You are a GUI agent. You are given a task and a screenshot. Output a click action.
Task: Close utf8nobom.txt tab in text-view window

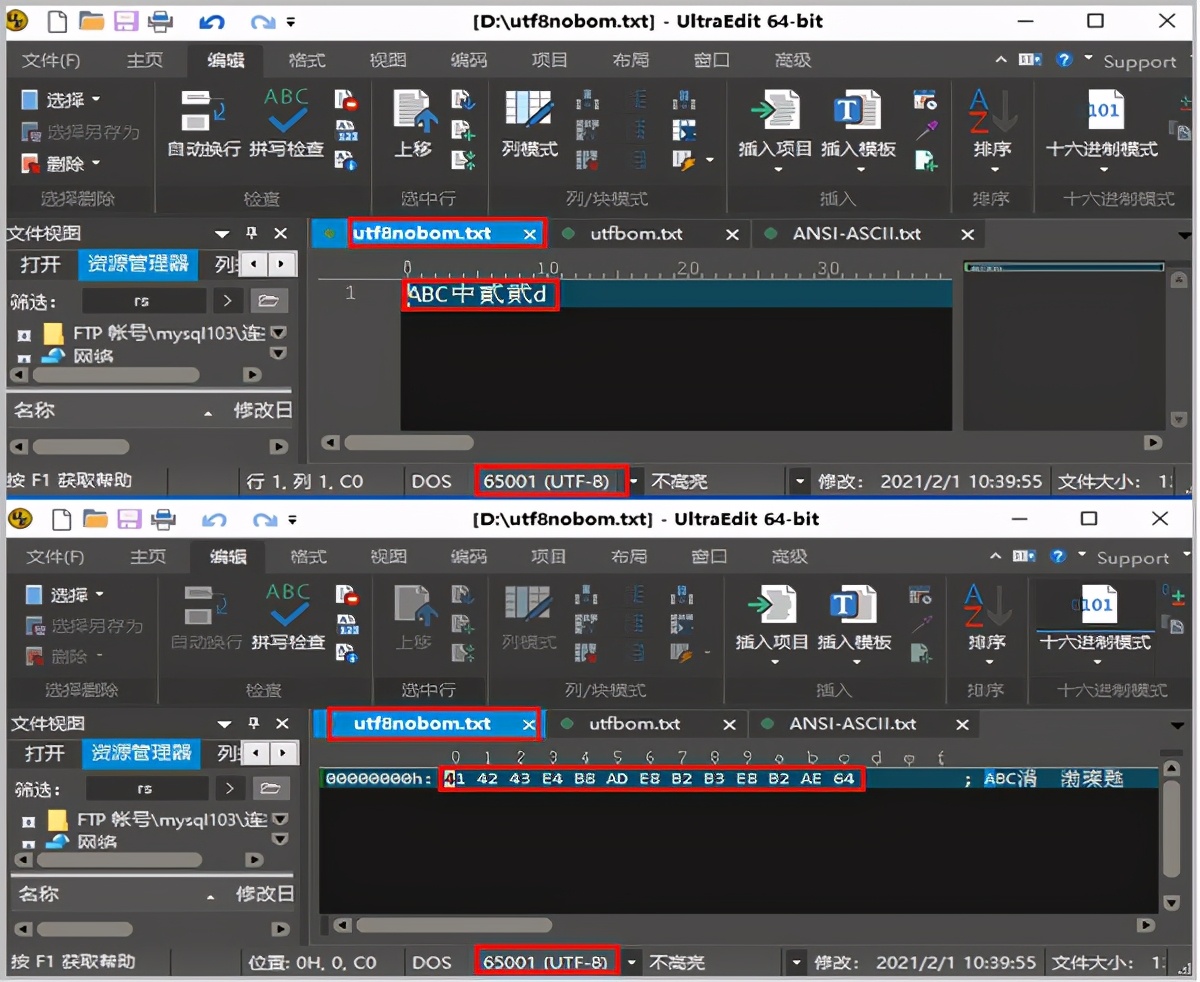530,234
